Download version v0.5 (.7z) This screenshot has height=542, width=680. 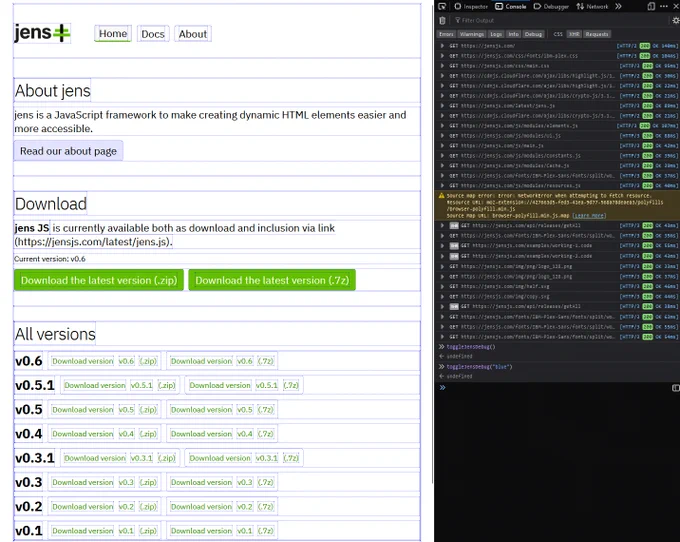point(222,409)
